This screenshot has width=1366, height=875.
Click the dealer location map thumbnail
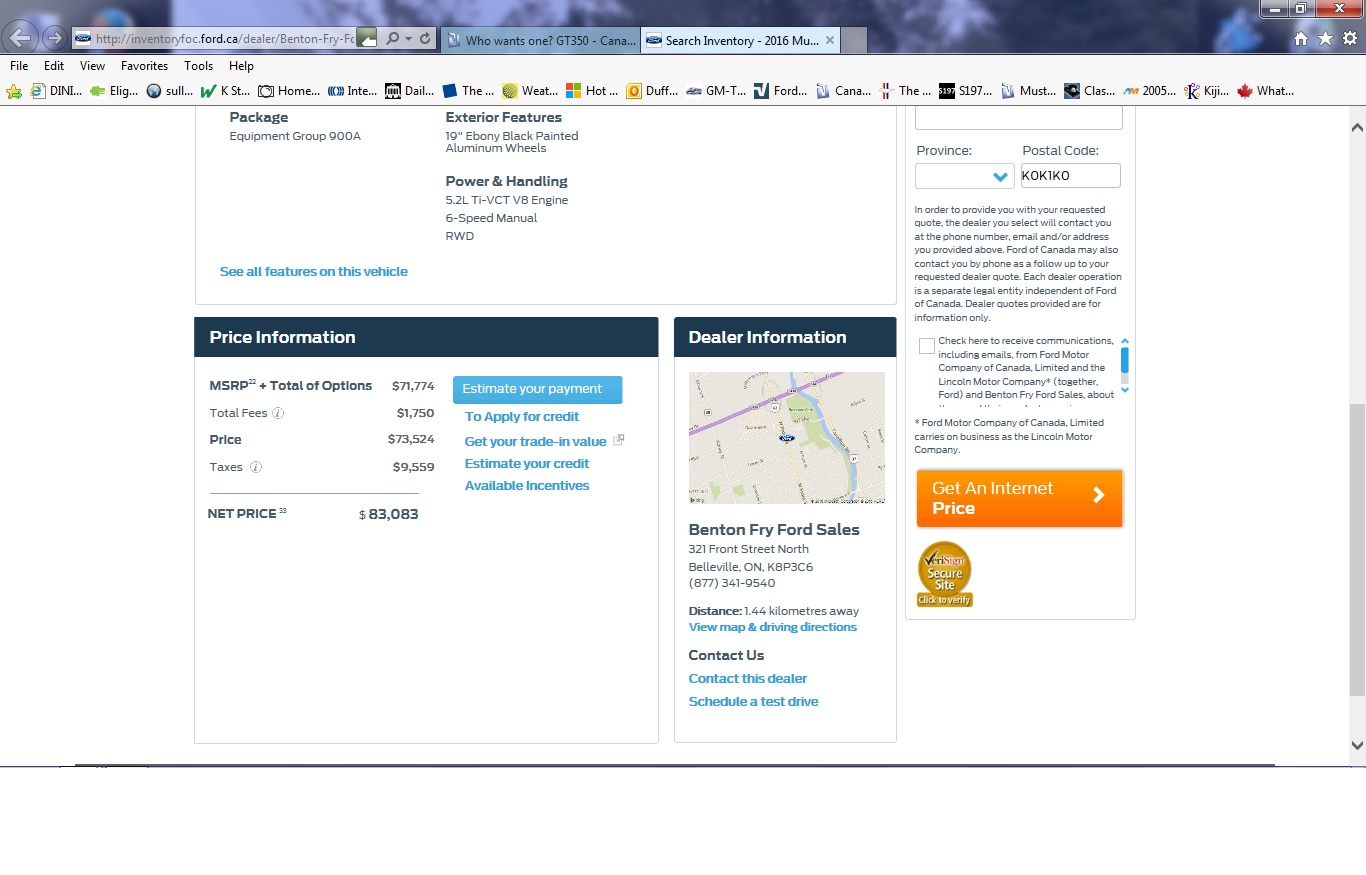coord(786,437)
